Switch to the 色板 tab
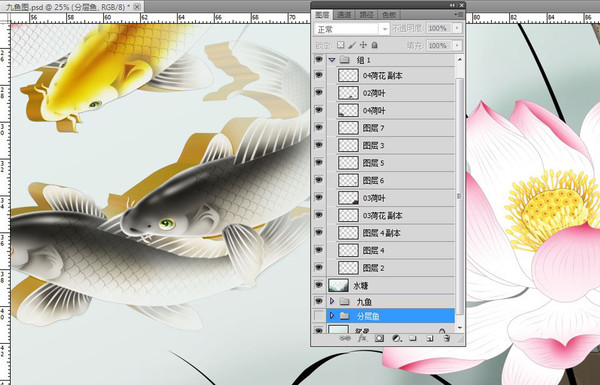This screenshot has width=600, height=385. 389,15
